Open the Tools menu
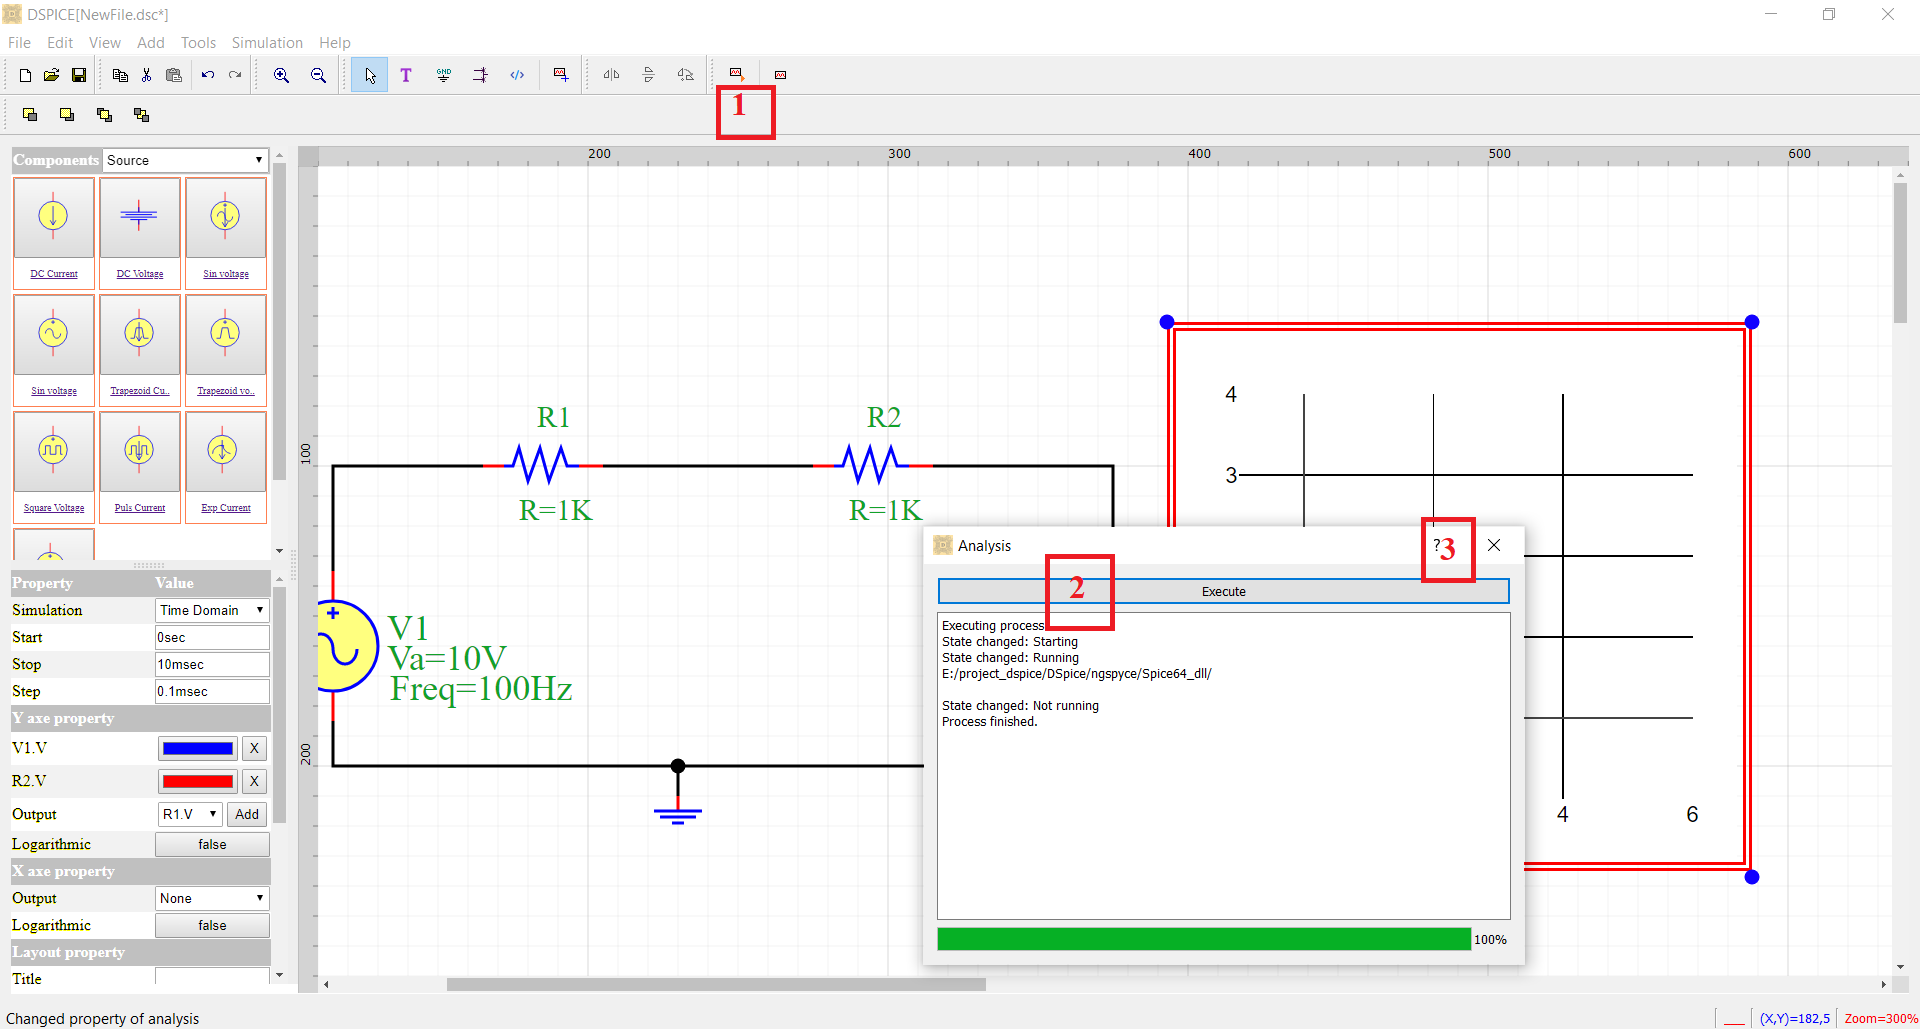The height and width of the screenshot is (1029, 1920). (x=198, y=43)
